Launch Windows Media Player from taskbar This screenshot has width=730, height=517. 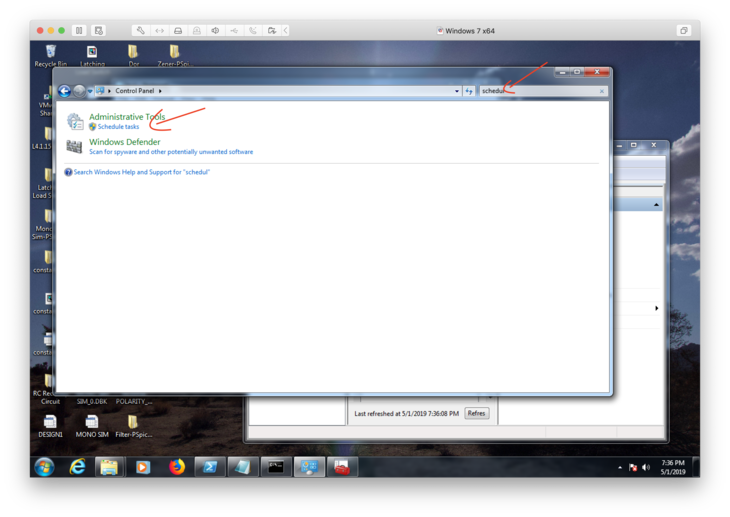coord(142,467)
